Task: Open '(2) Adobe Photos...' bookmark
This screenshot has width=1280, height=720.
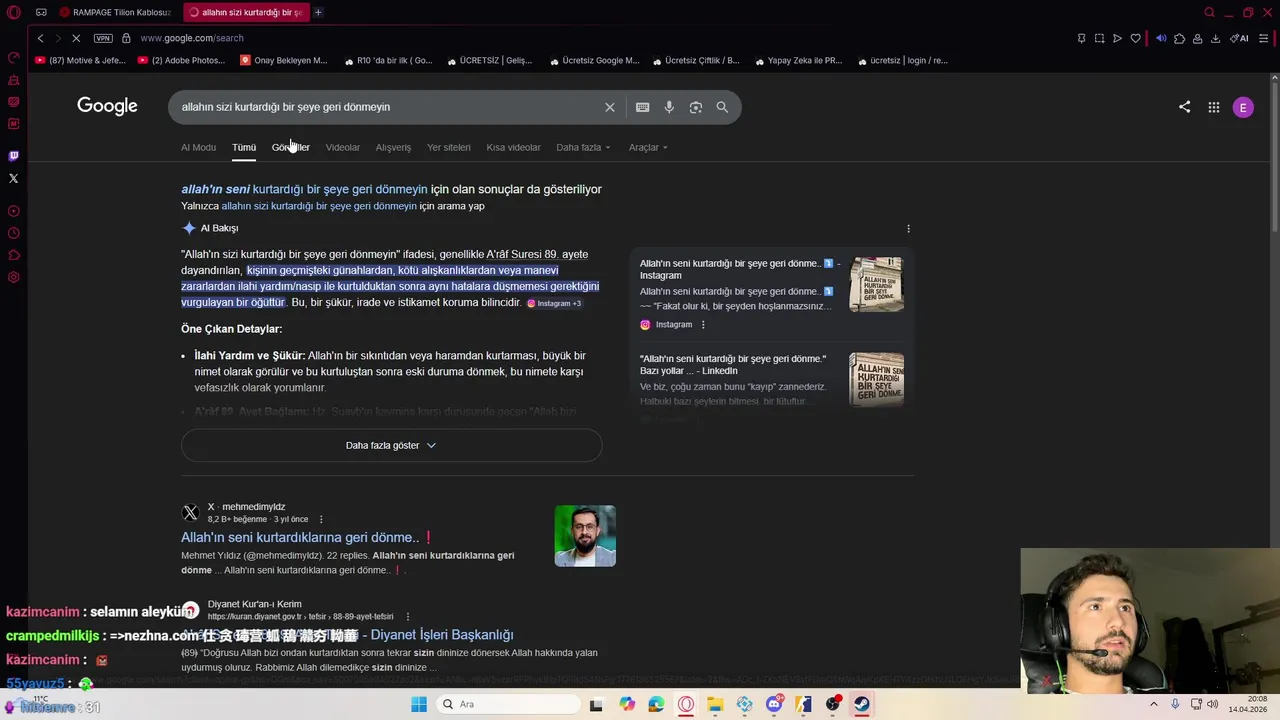Action: pyautogui.click(x=182, y=60)
